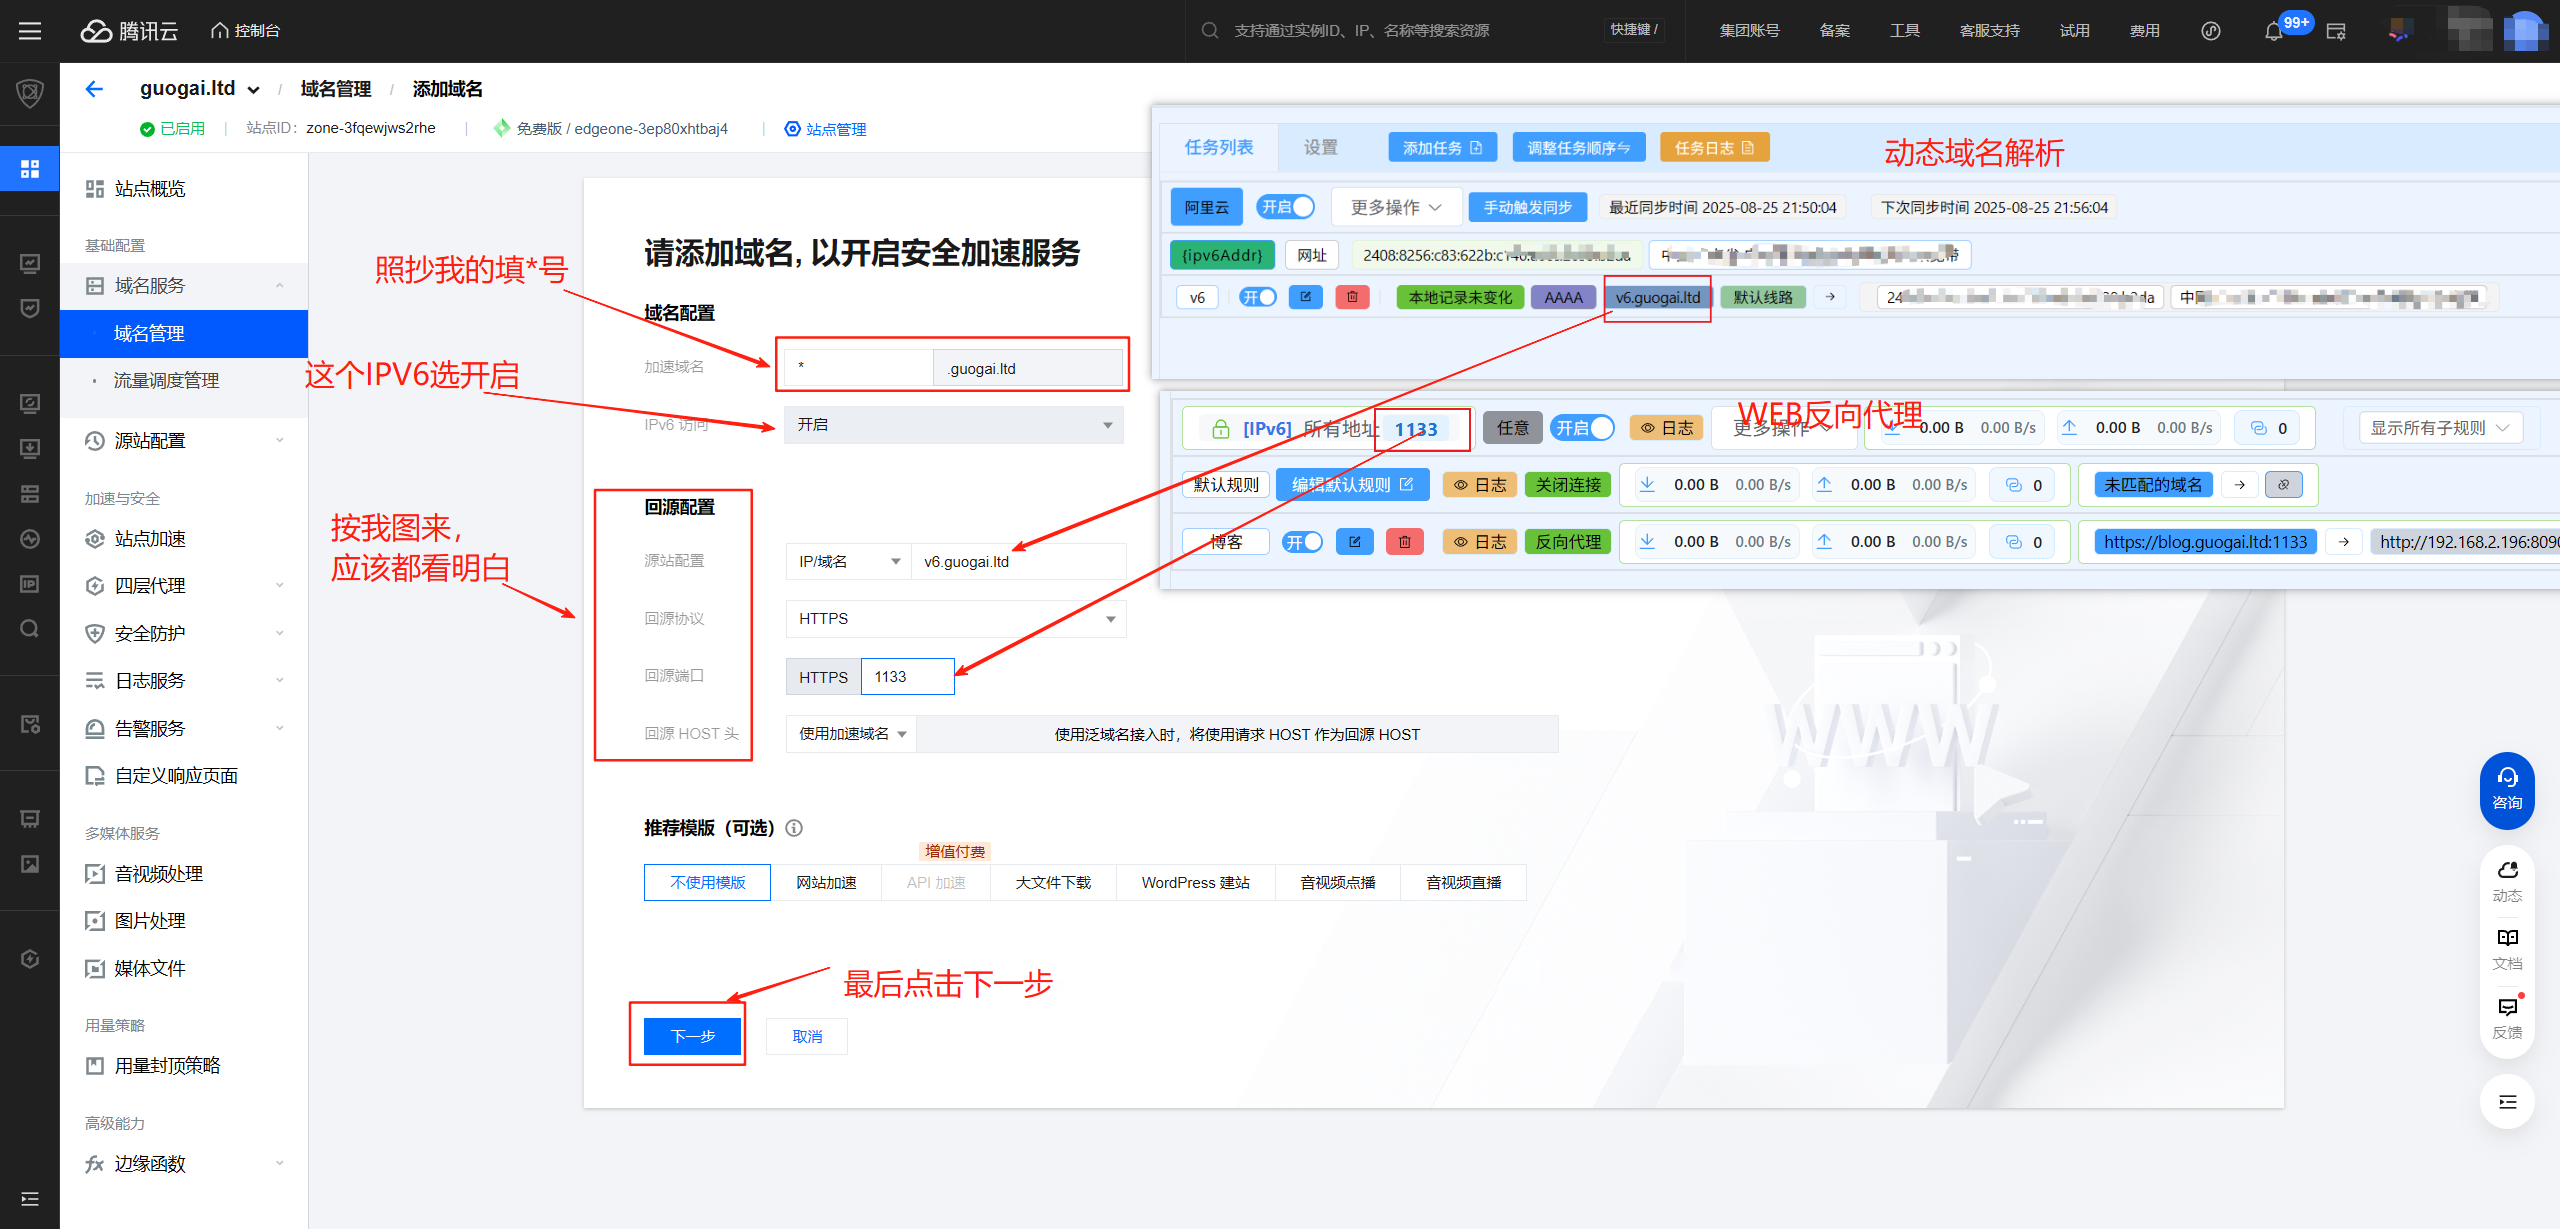Screen dimensions: 2560x1229
Task: Toggle the IPv6 1133 rule 开启 switch
Action: [1583, 428]
